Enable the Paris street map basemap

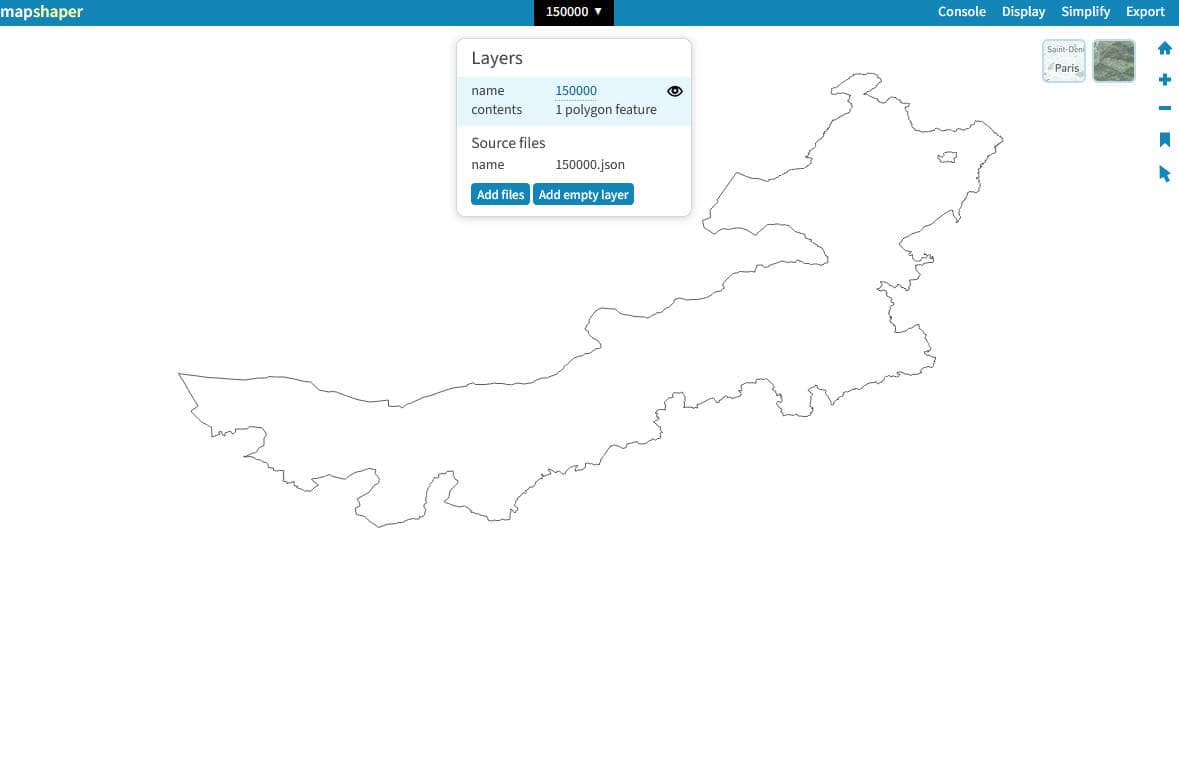tap(1064, 61)
